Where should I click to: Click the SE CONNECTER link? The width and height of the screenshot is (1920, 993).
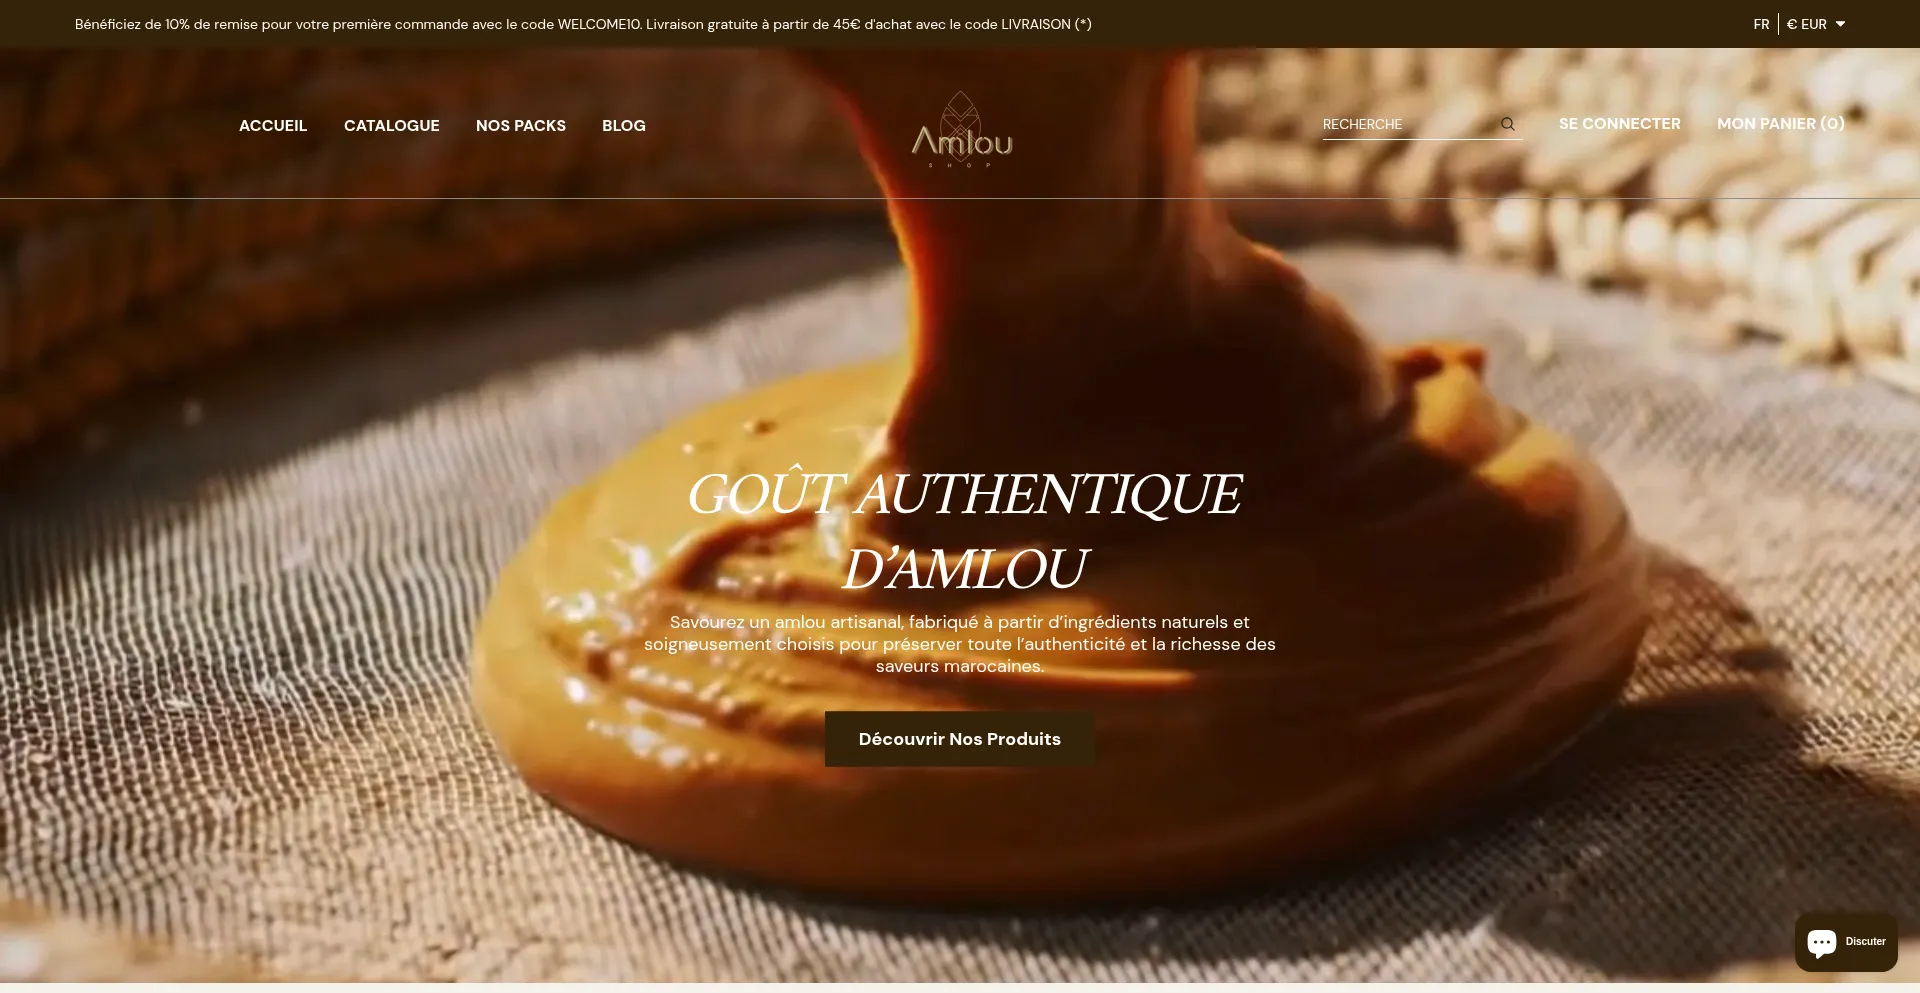(x=1619, y=124)
